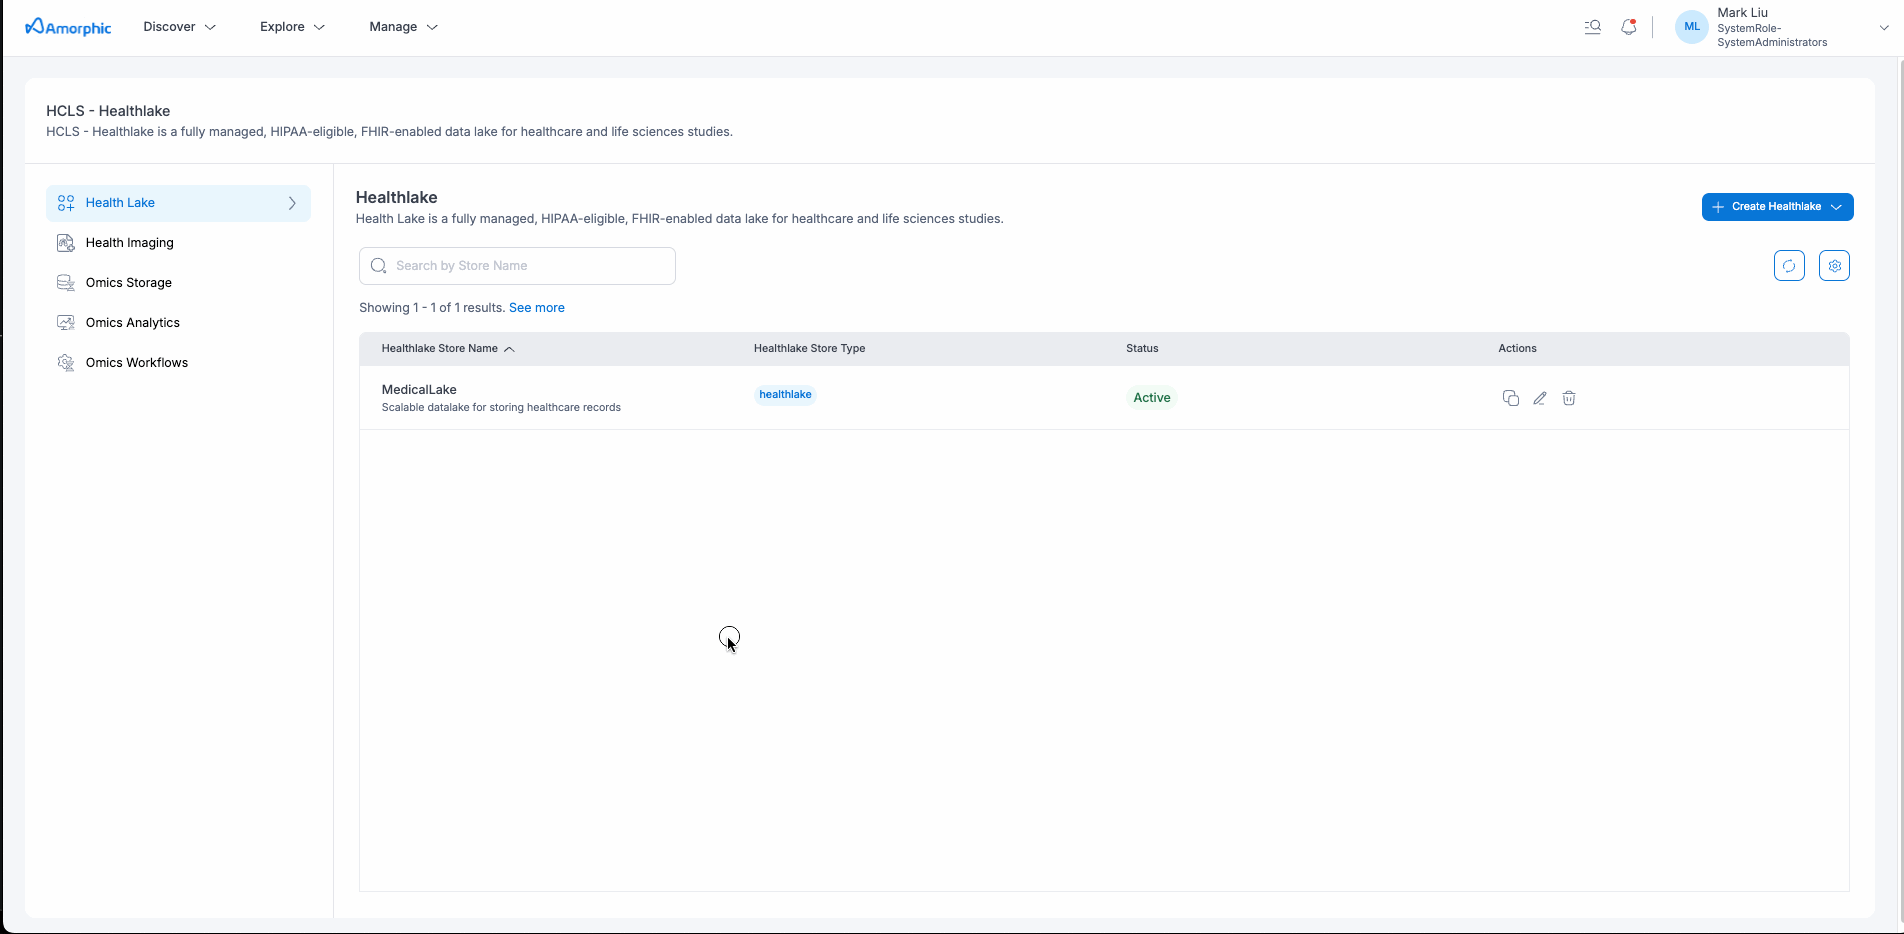This screenshot has height=934, width=1904.
Task: Click the Healthlake Store Type column header
Action: point(809,349)
